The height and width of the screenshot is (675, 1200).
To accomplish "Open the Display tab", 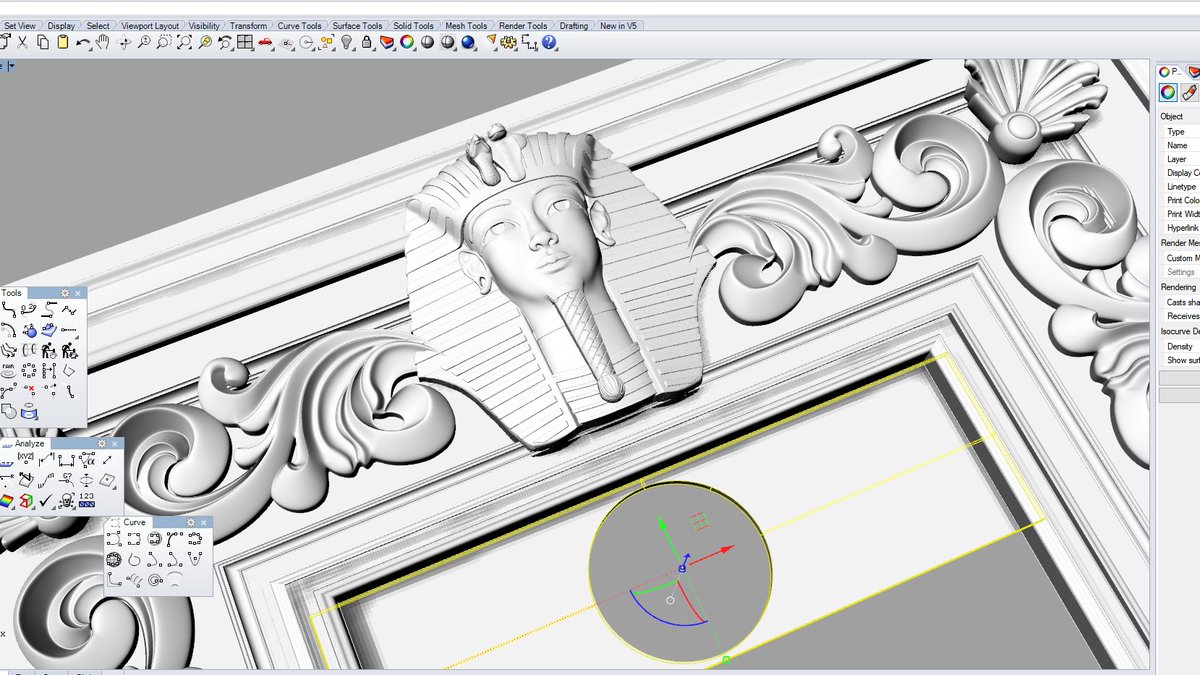I will [61, 25].
